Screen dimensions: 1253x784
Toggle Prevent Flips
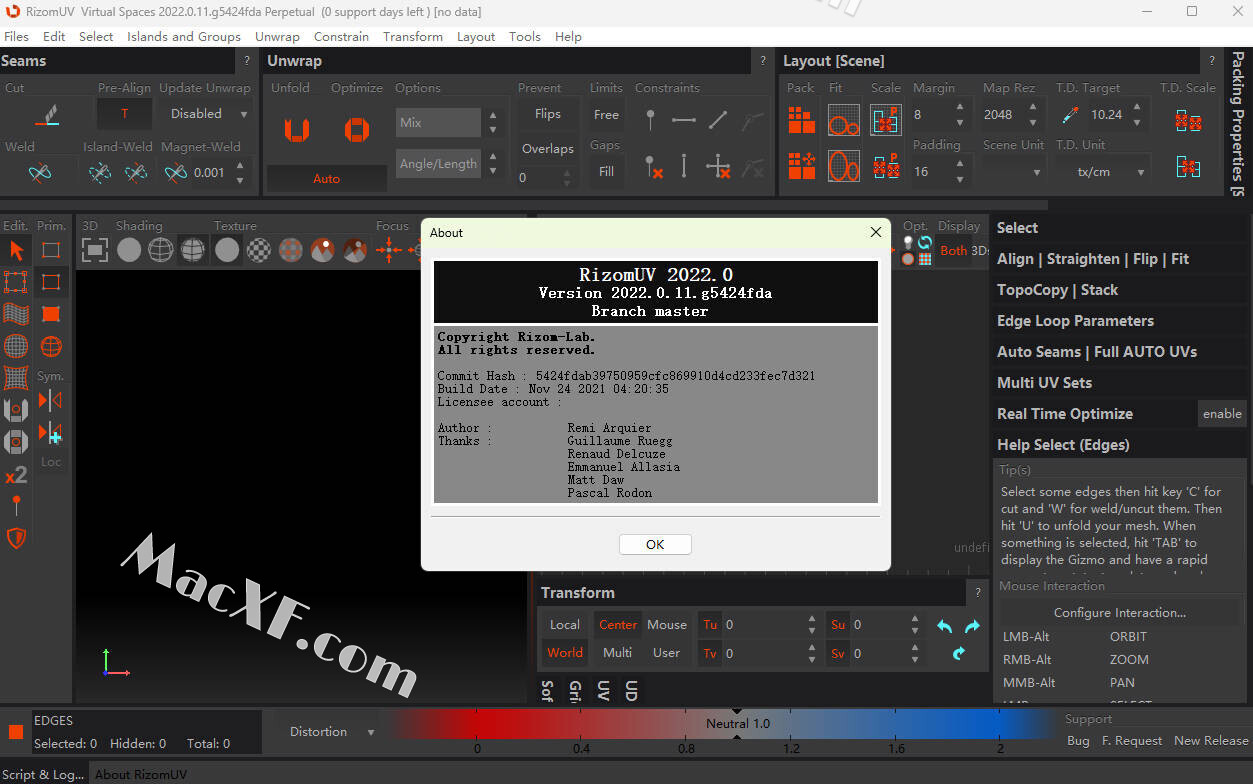point(547,114)
